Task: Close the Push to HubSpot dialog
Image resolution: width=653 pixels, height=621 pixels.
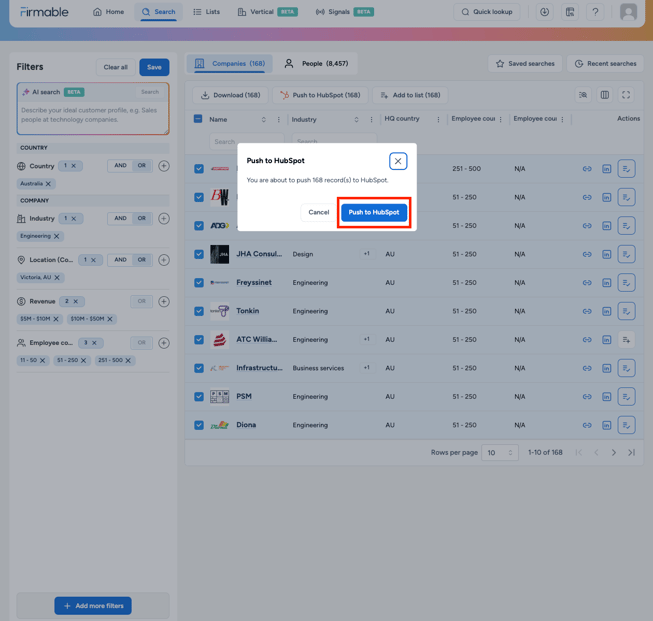Action: [398, 161]
